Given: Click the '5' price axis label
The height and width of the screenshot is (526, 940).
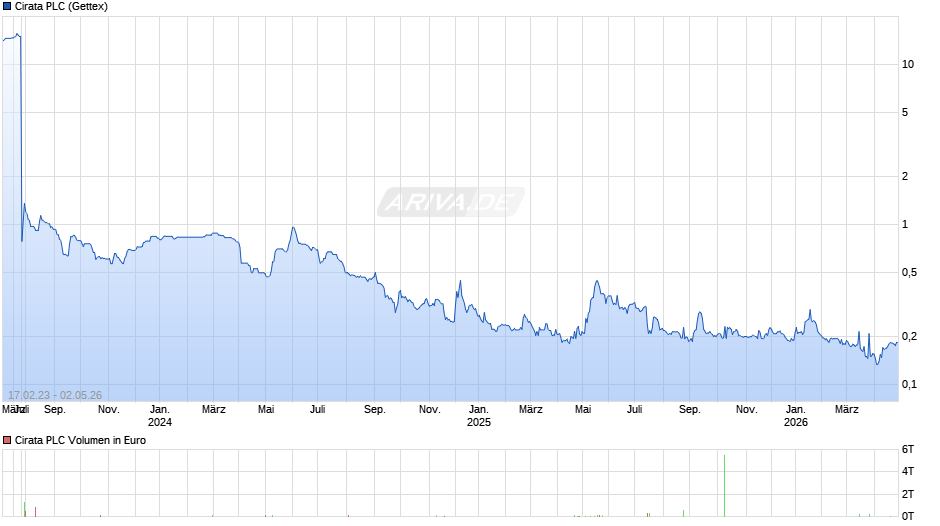Looking at the screenshot, I should pyautogui.click(x=905, y=112).
